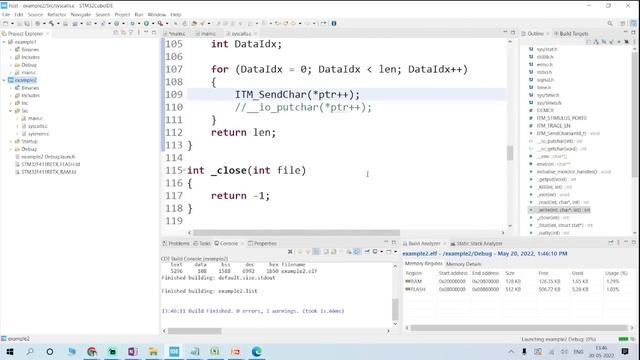Open the Help menu
This screenshot has height=360, width=640.
(x=176, y=14)
